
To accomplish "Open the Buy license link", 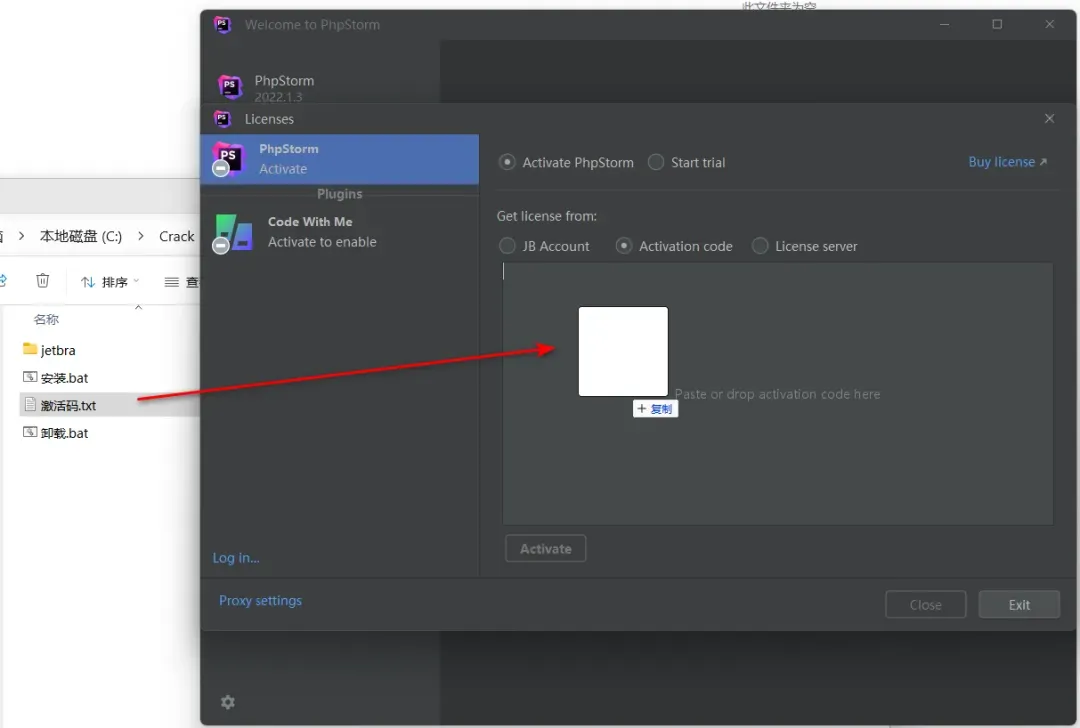I will point(1007,162).
